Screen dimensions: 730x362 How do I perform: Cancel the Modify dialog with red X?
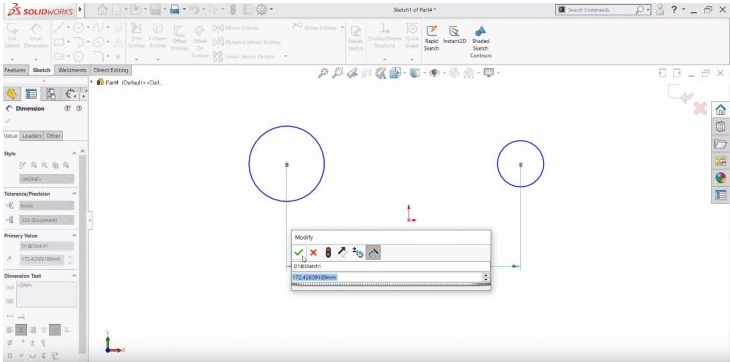tap(313, 253)
